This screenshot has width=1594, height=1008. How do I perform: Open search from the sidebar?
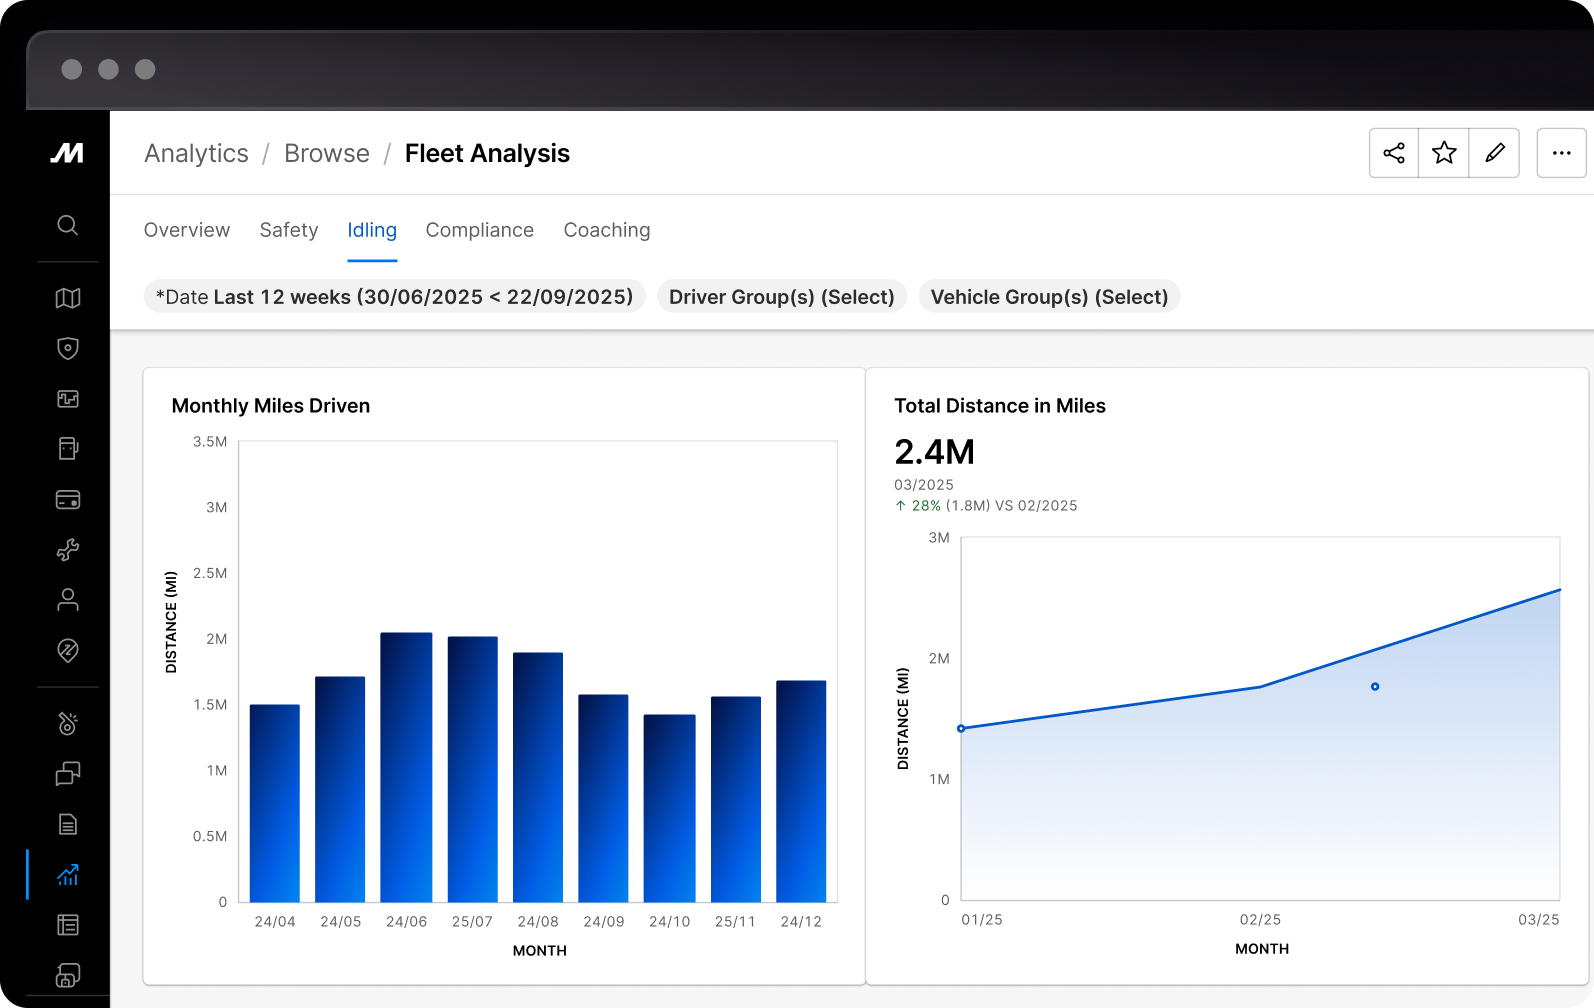point(67,225)
